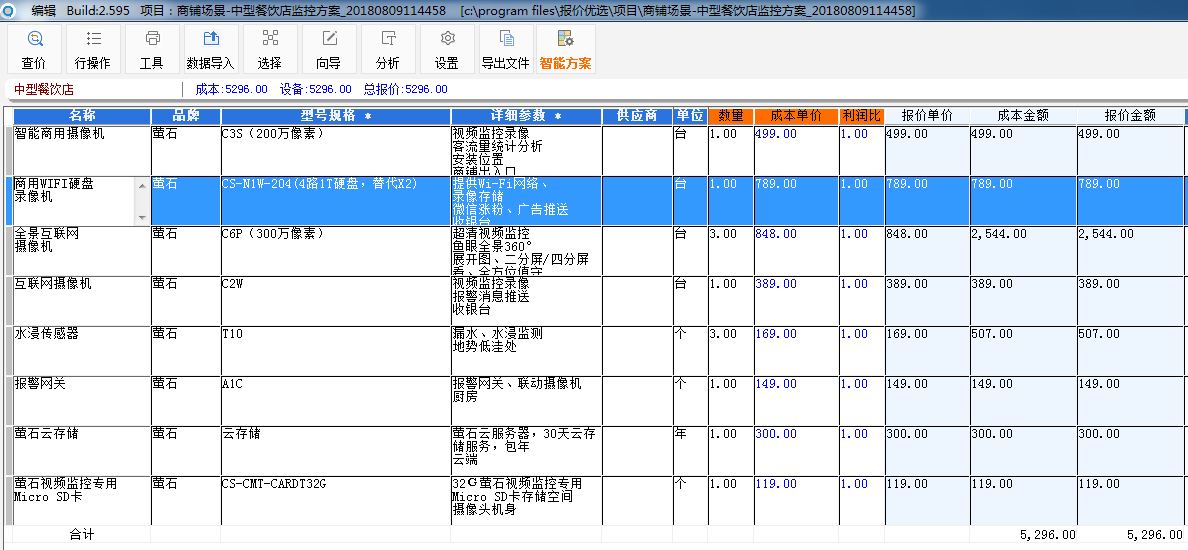1188x550 pixels.
Task: Click the 数据导入 data import icon
Action: pyautogui.click(x=211, y=50)
